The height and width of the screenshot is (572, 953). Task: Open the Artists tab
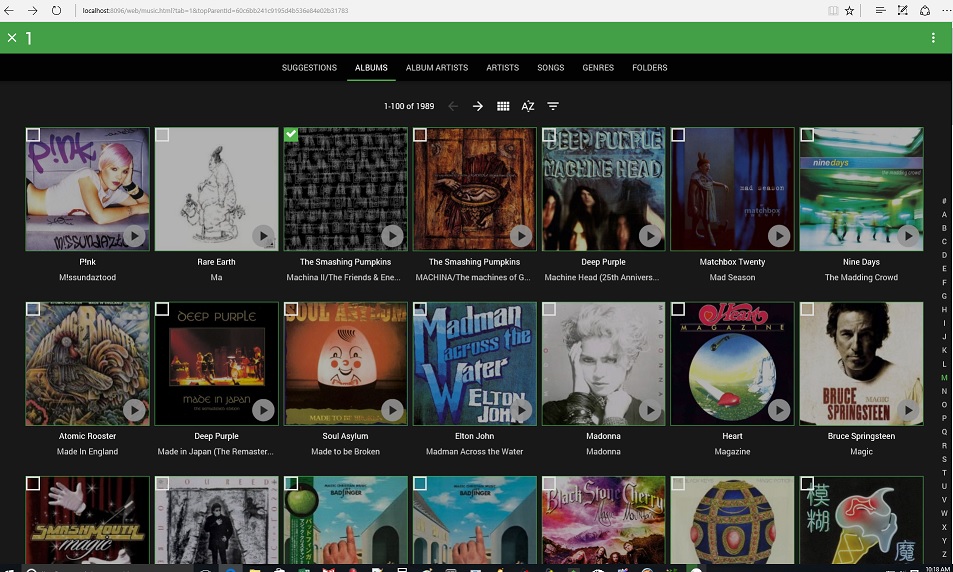point(503,67)
